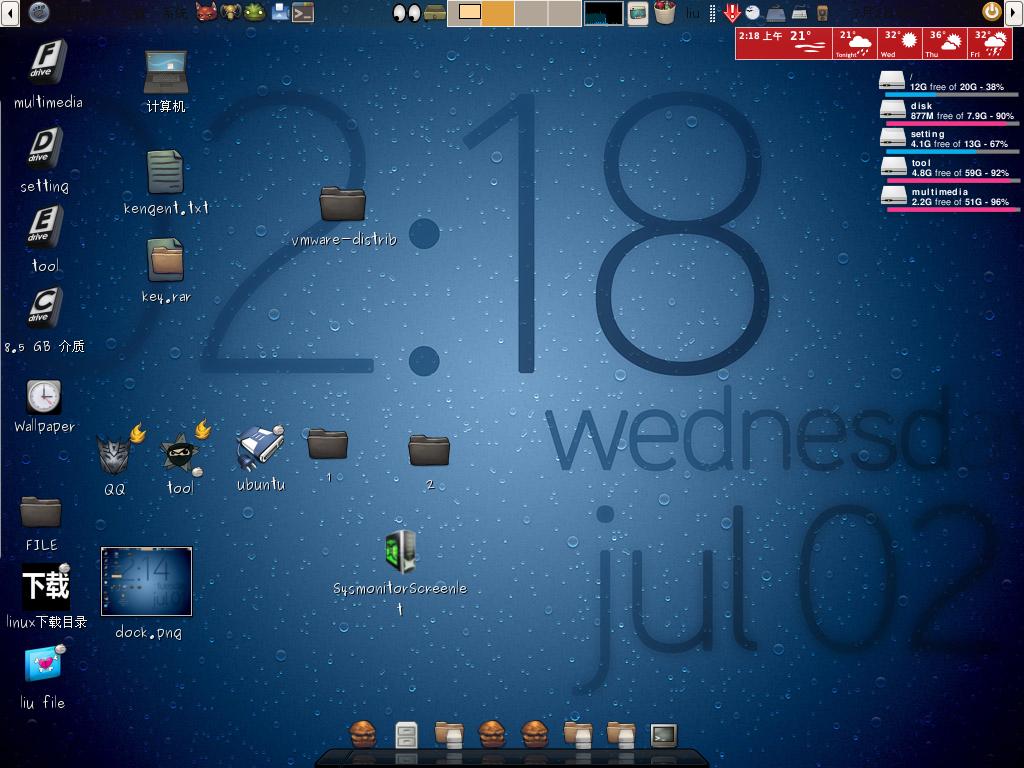Click multimedia entry 2.2G free of 51G

(x=948, y=198)
